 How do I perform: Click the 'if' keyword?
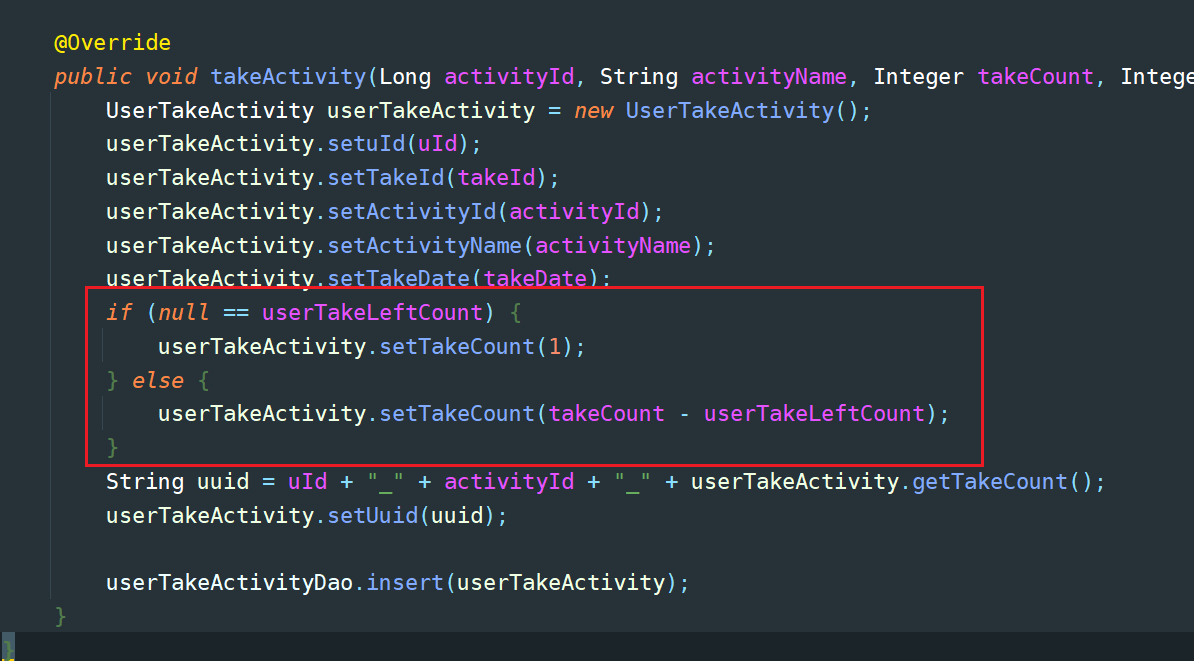click(119, 313)
